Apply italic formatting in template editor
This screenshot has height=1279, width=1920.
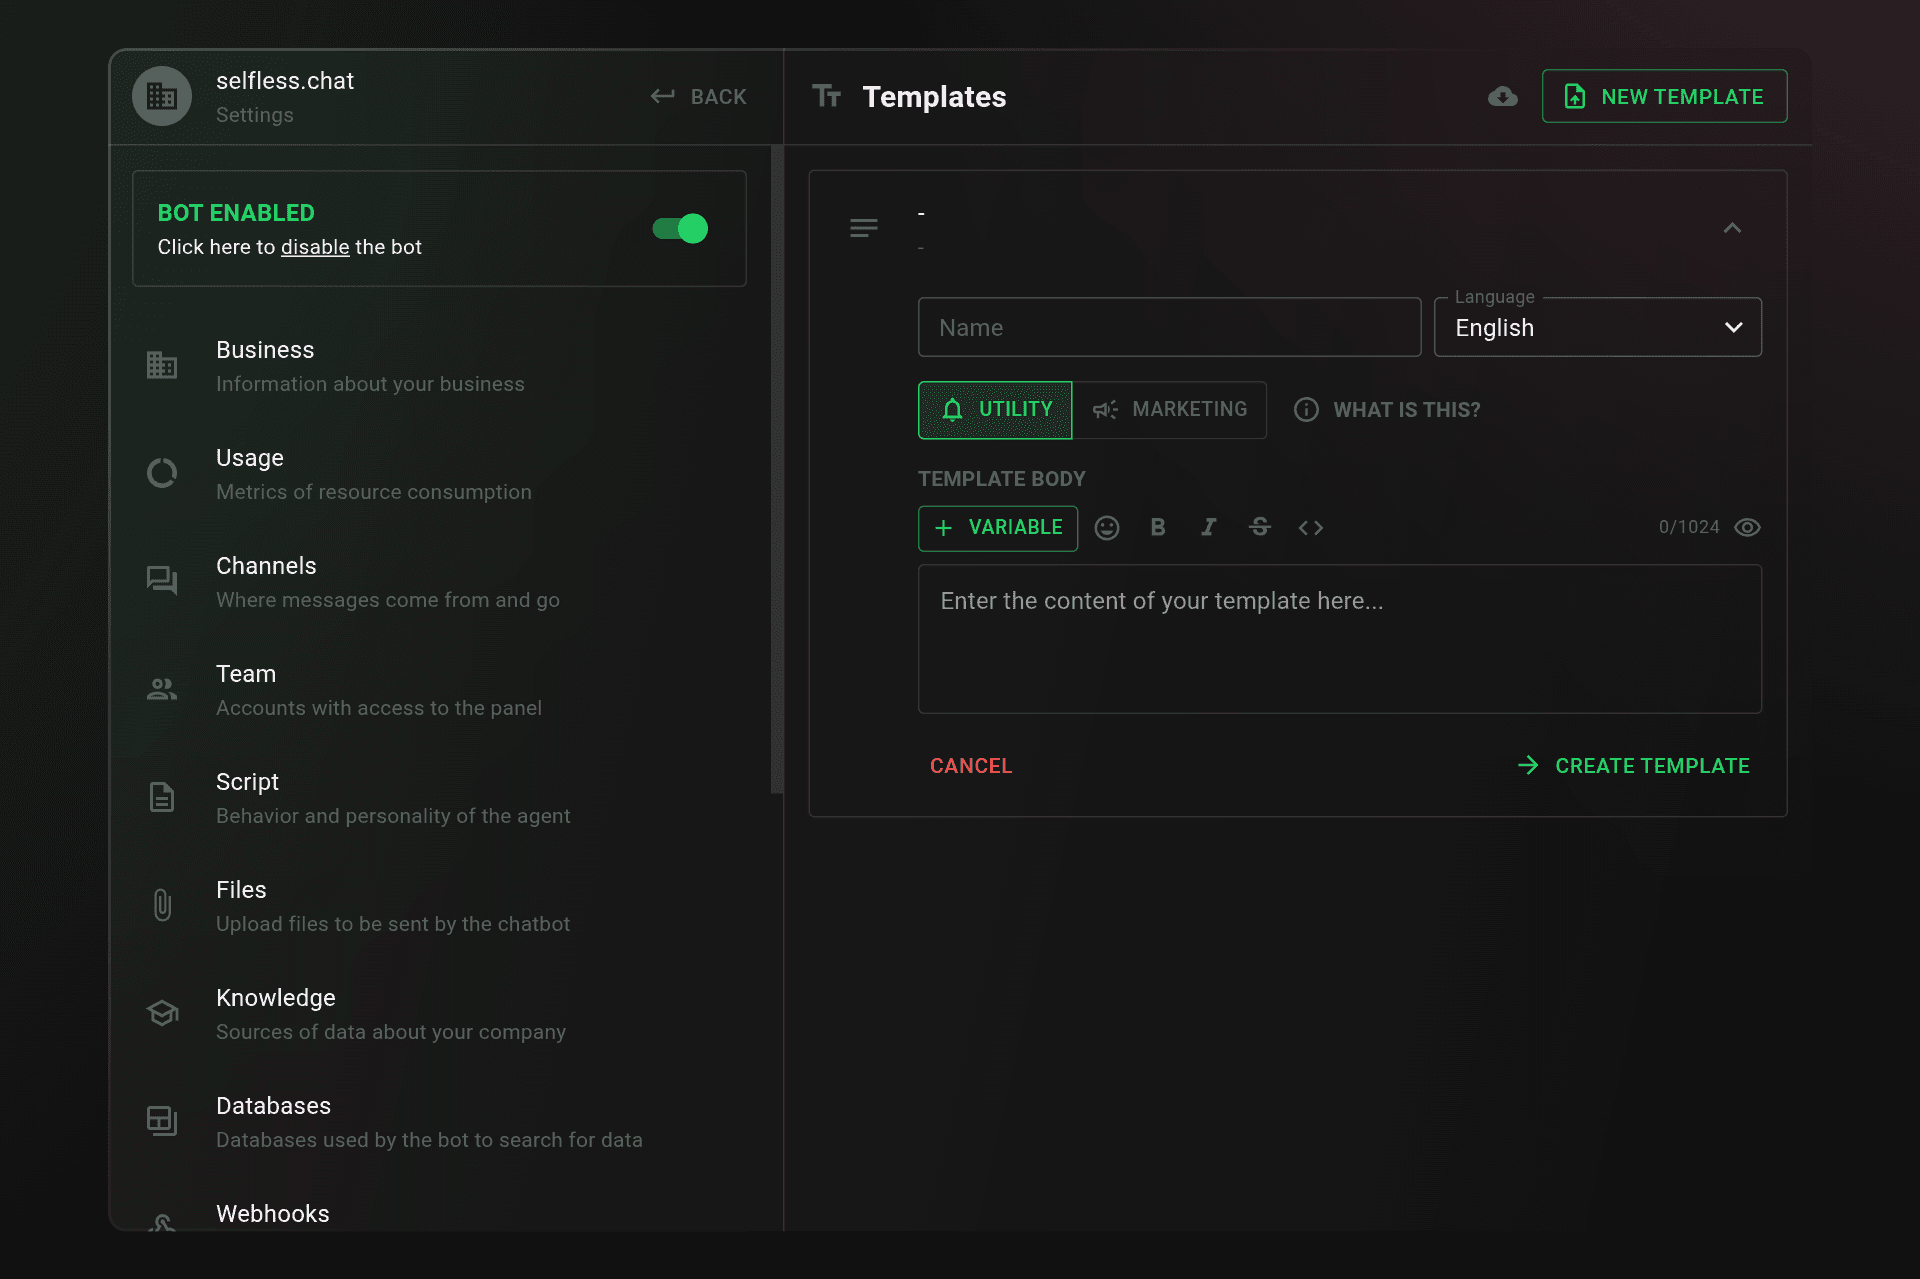pos(1209,528)
